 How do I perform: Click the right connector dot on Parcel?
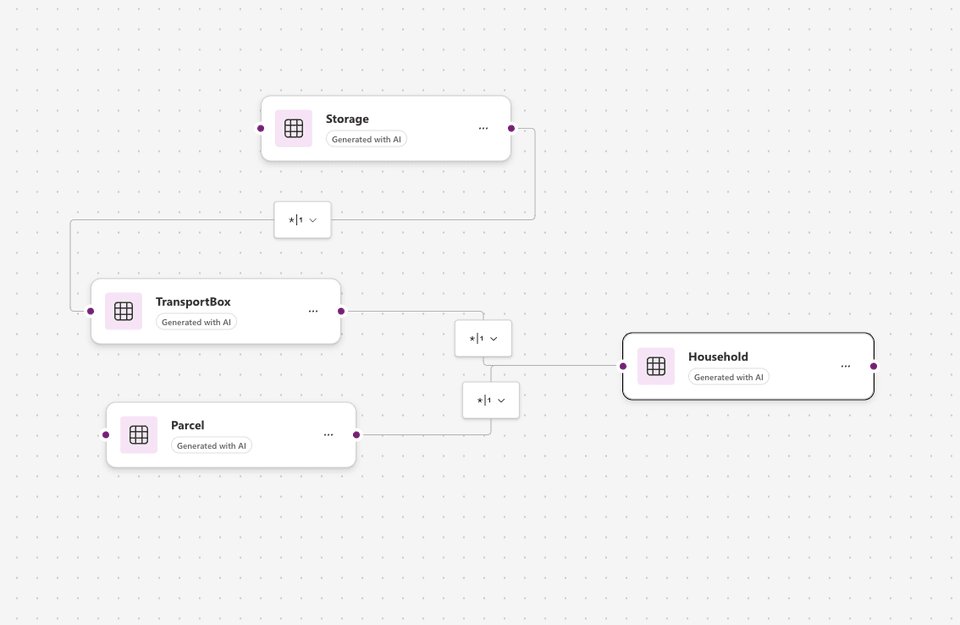(x=356, y=435)
